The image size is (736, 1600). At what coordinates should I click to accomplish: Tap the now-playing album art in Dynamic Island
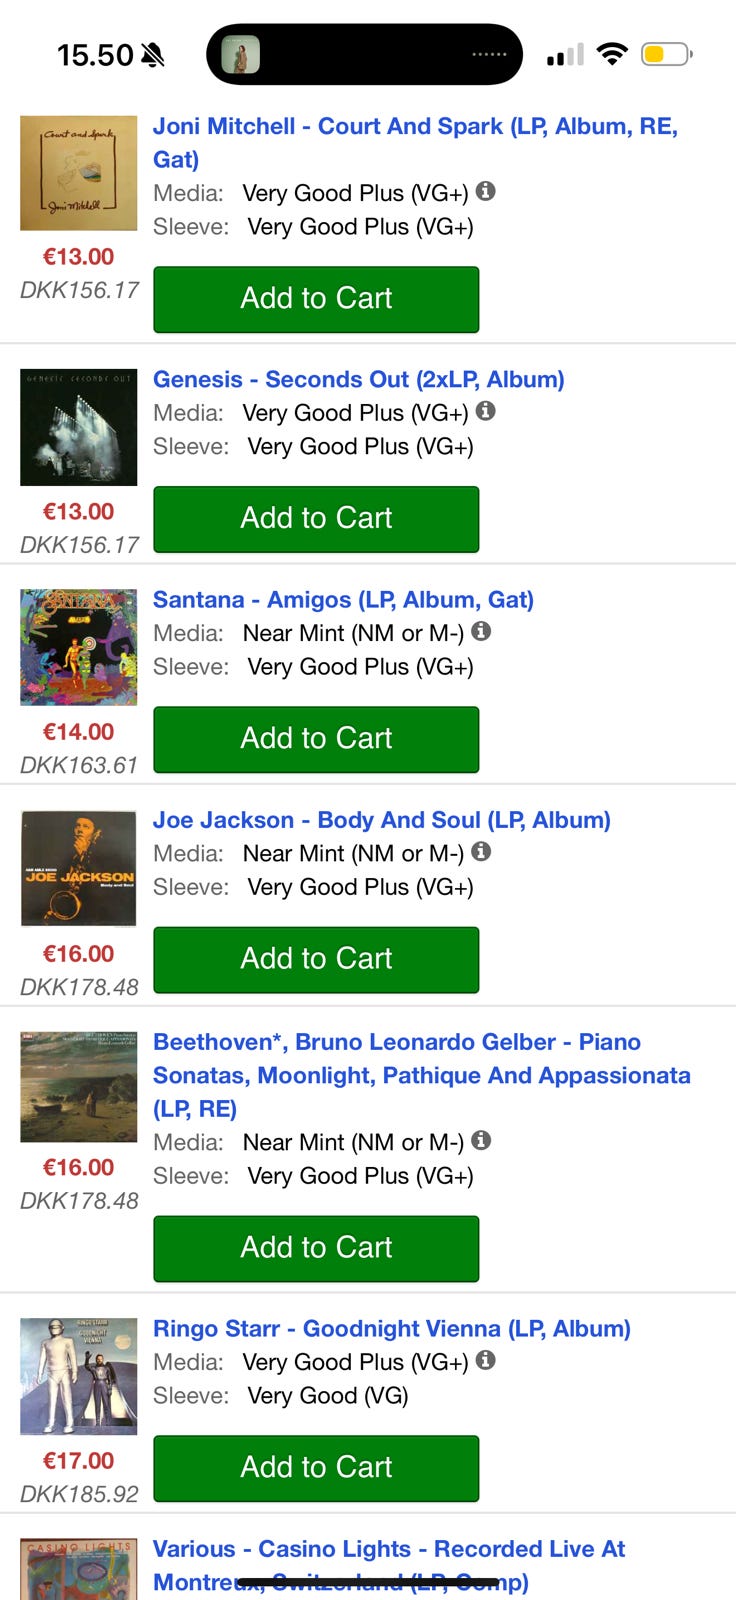click(x=240, y=54)
